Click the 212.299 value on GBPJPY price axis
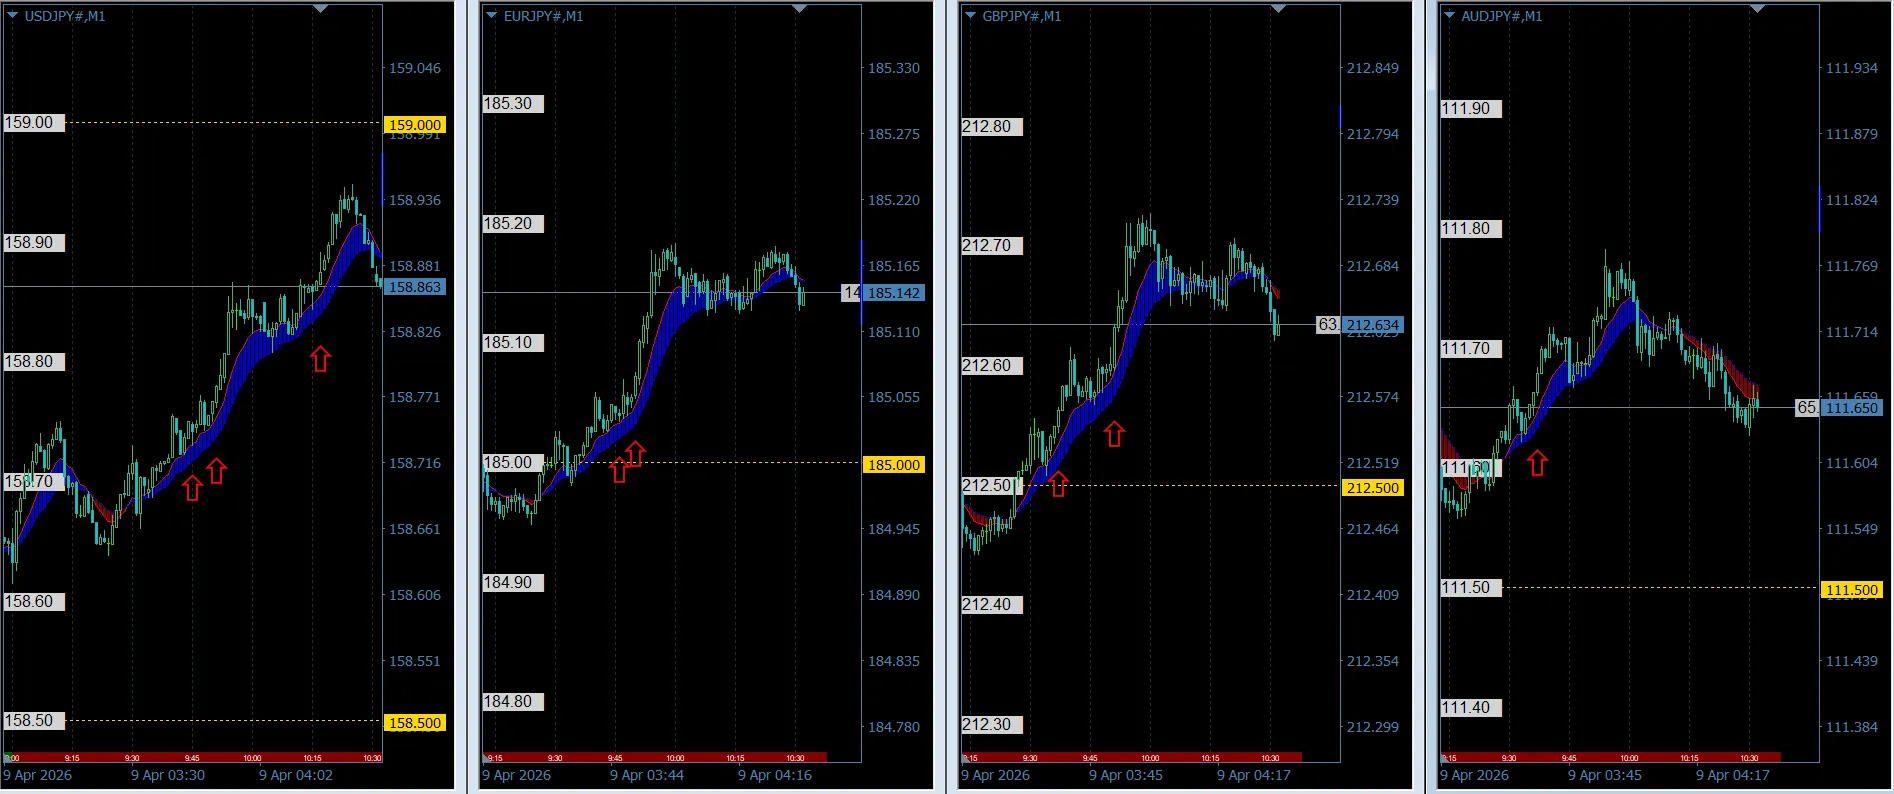 coord(1373,727)
